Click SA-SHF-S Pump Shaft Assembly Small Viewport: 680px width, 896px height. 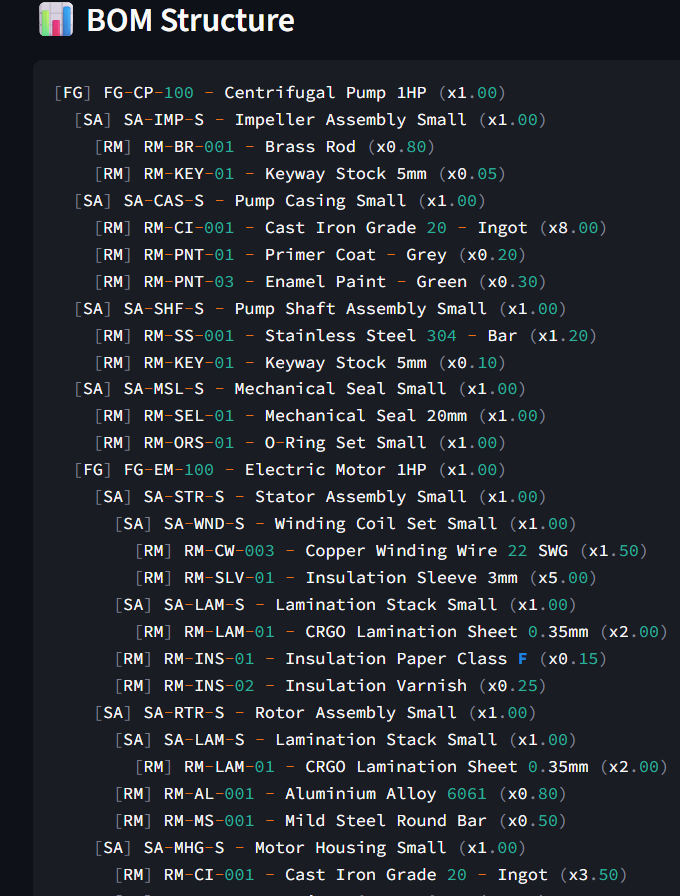320,309
